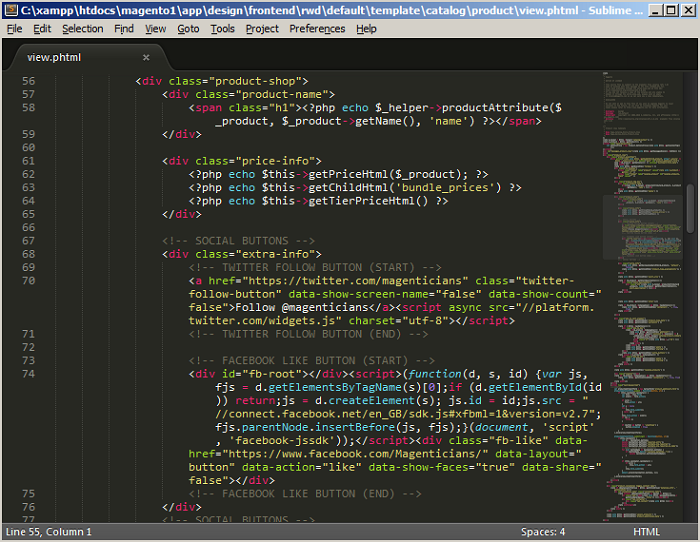
Task: Click the class="price-info" div line
Action: point(242,161)
